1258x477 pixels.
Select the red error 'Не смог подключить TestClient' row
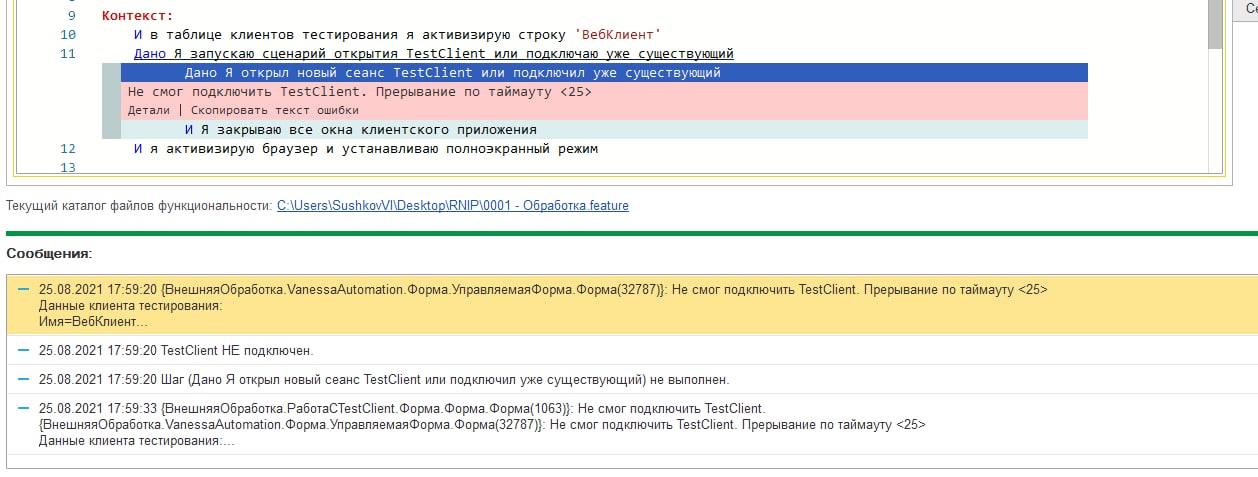point(604,91)
